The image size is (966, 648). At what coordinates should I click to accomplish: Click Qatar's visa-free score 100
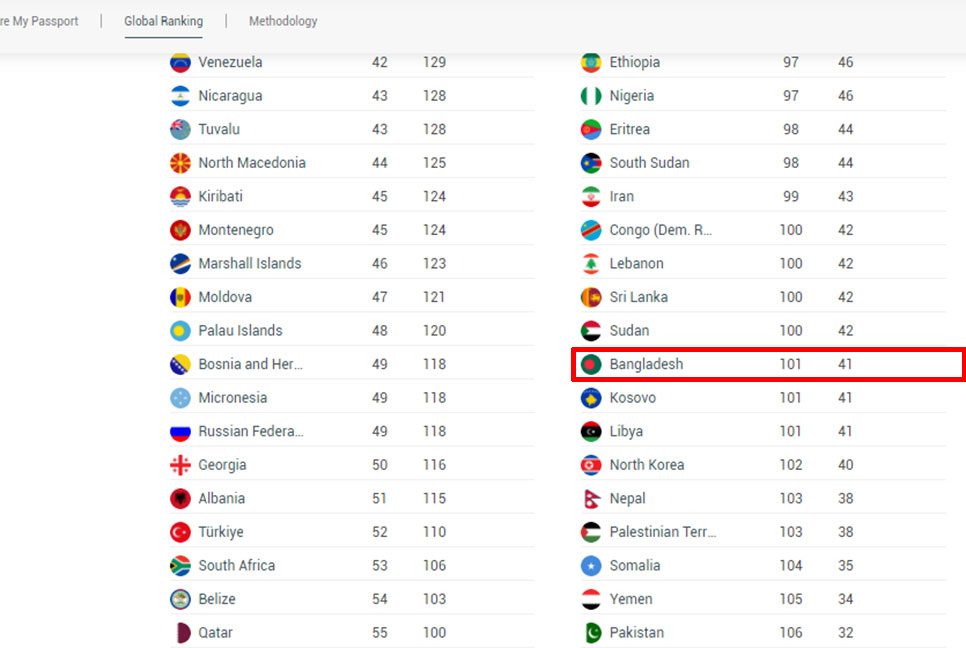pos(434,633)
